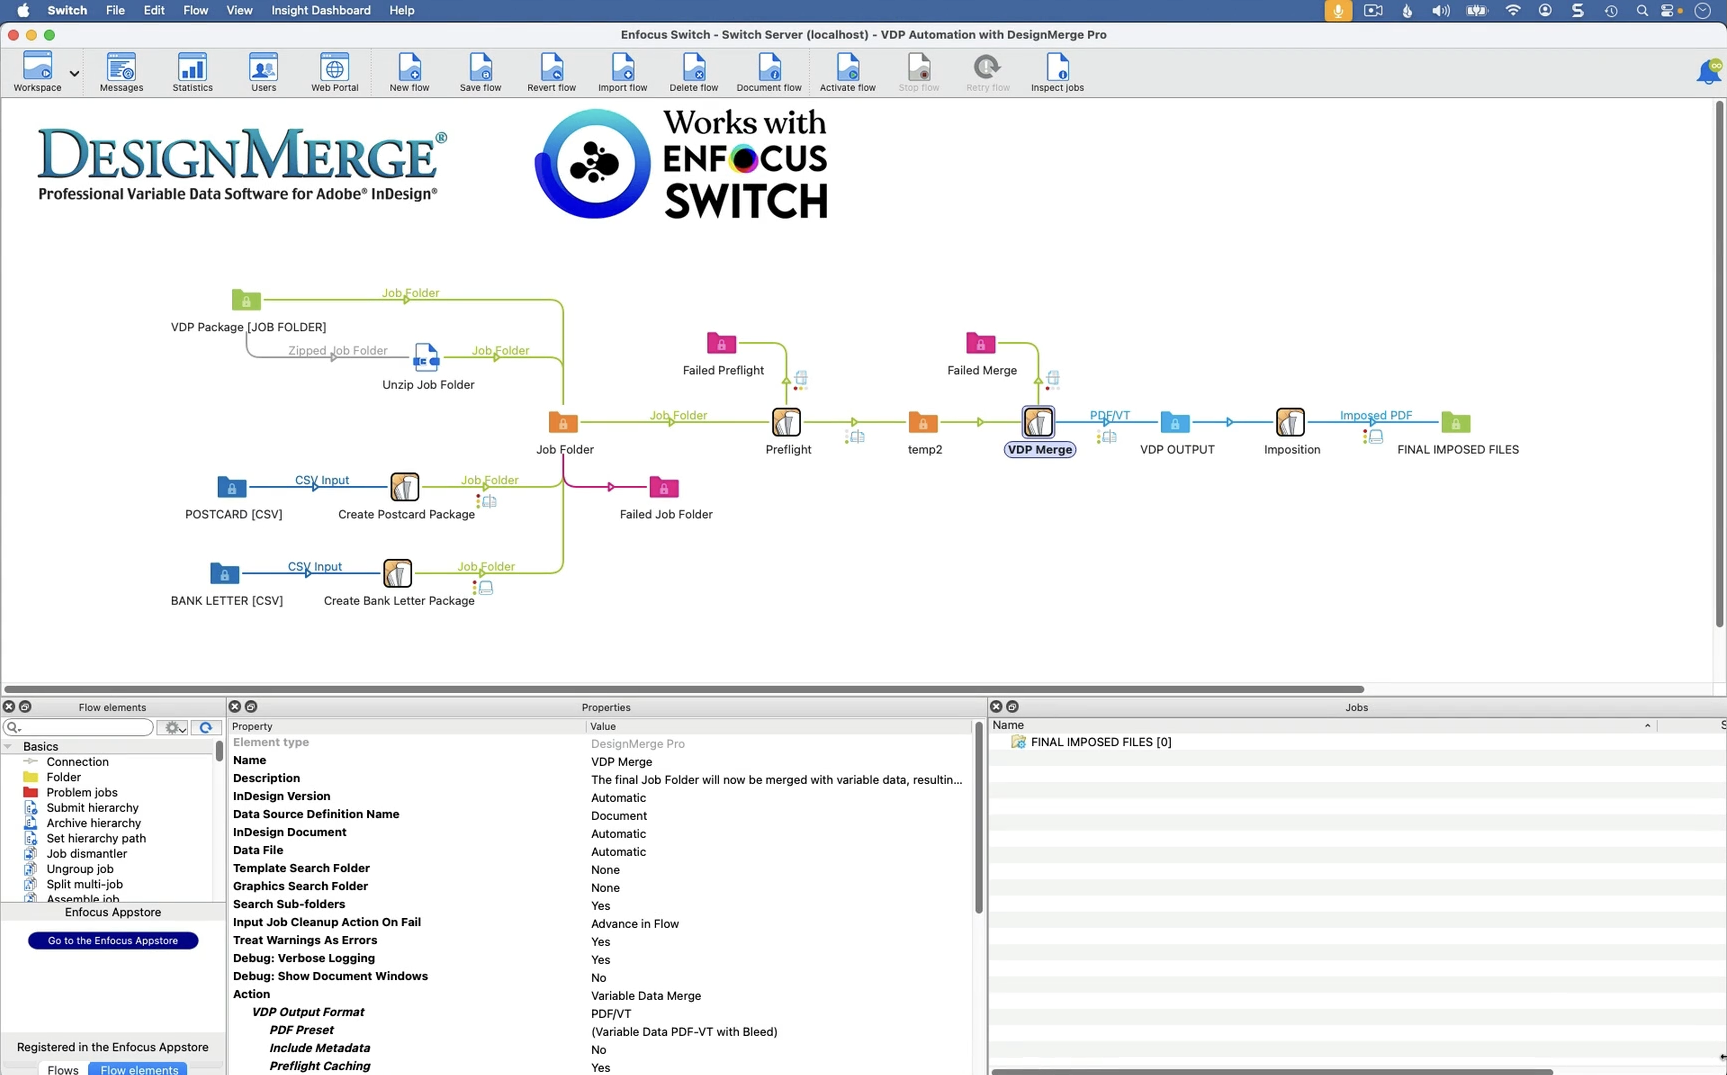Select the VDP Package job folder icon
The height and width of the screenshot is (1075, 1727).
coord(246,299)
